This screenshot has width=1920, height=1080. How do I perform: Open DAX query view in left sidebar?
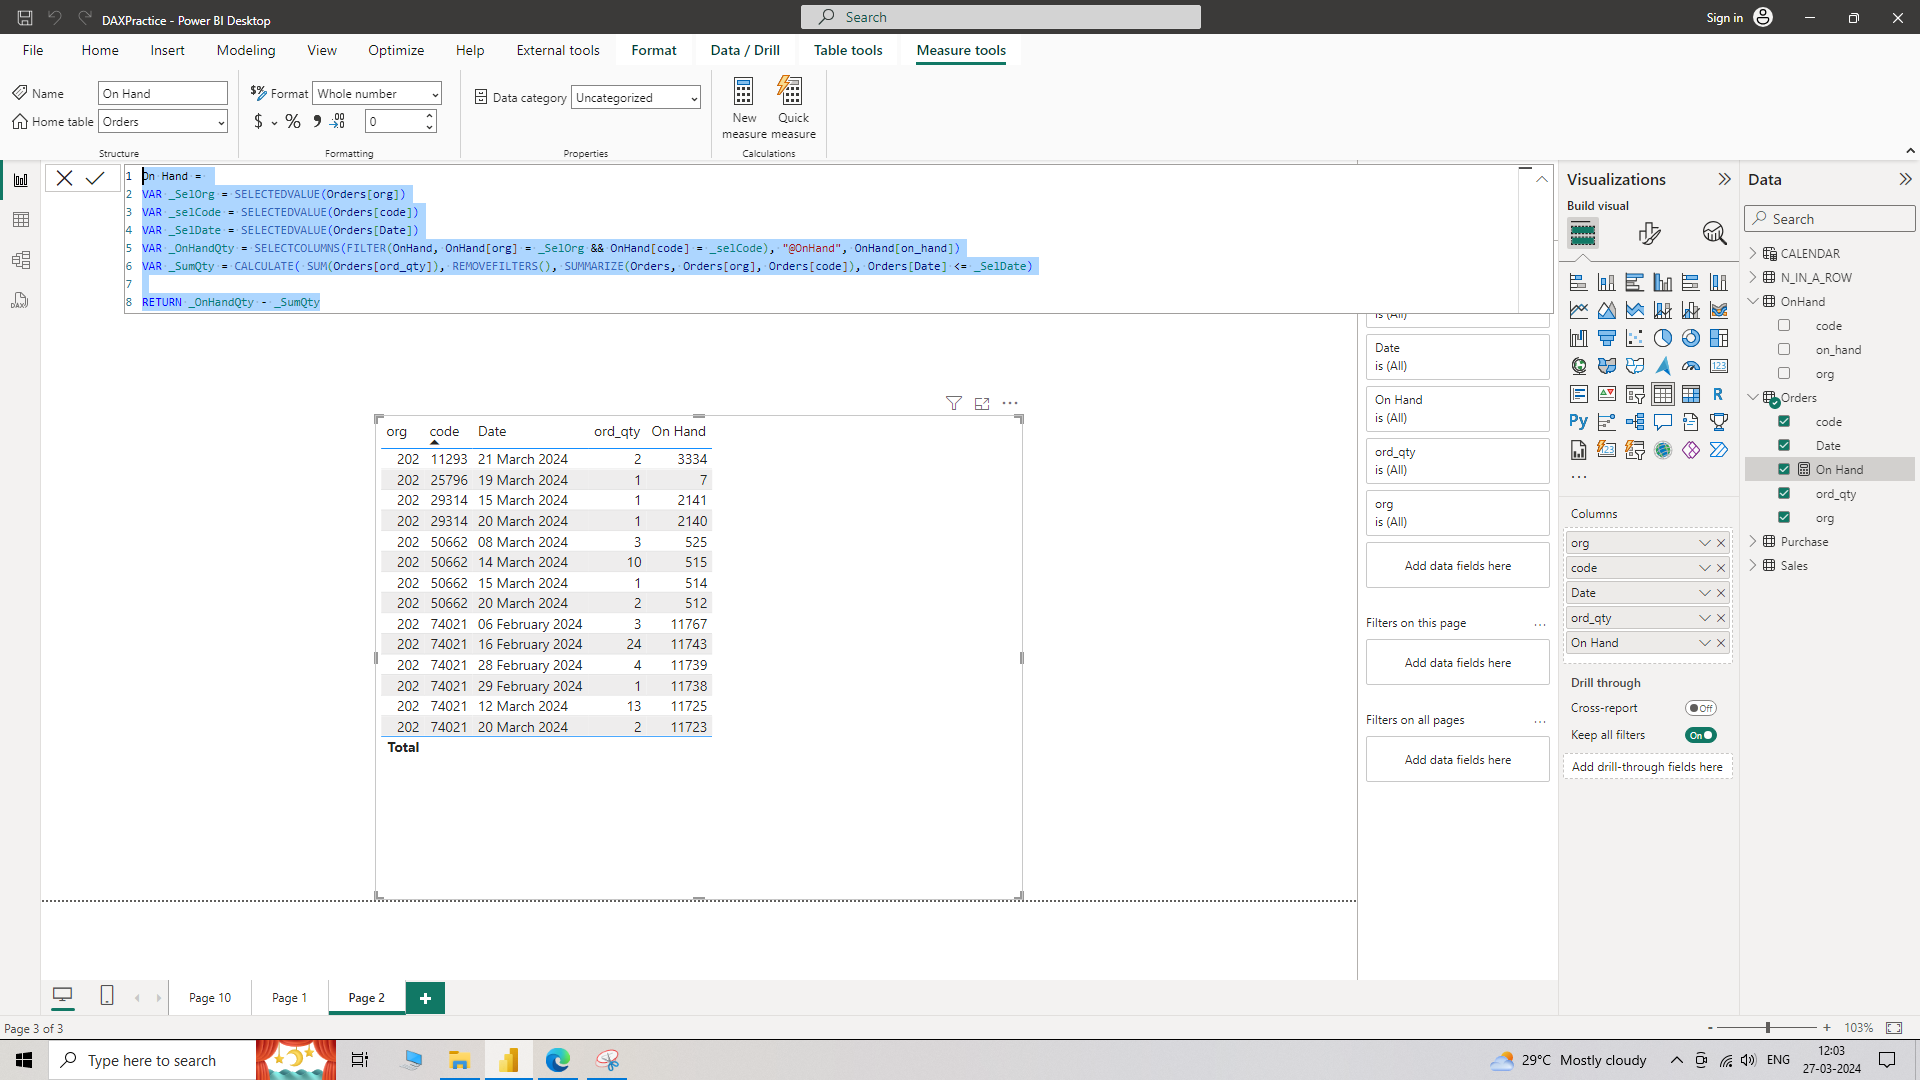pyautogui.click(x=20, y=300)
